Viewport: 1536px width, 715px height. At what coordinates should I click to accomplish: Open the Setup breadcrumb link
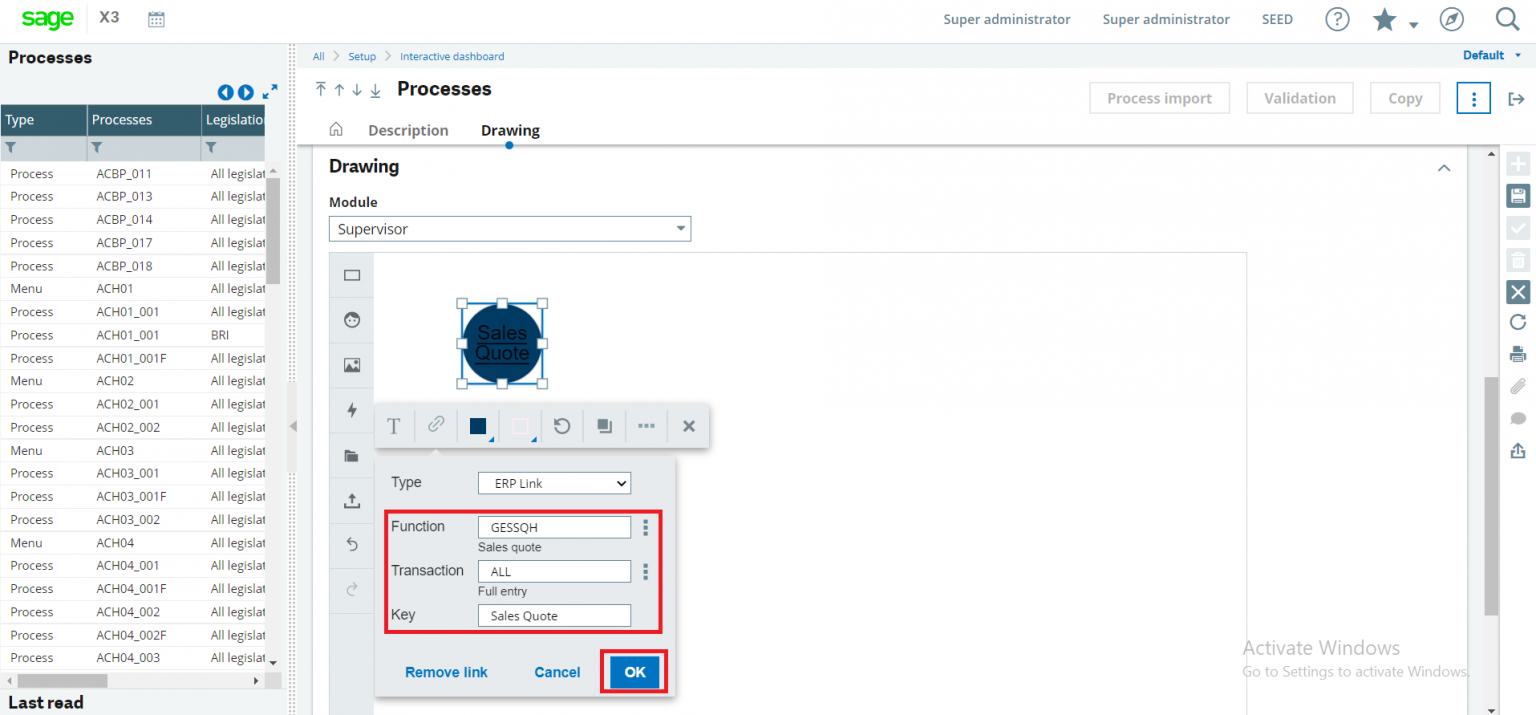point(362,56)
